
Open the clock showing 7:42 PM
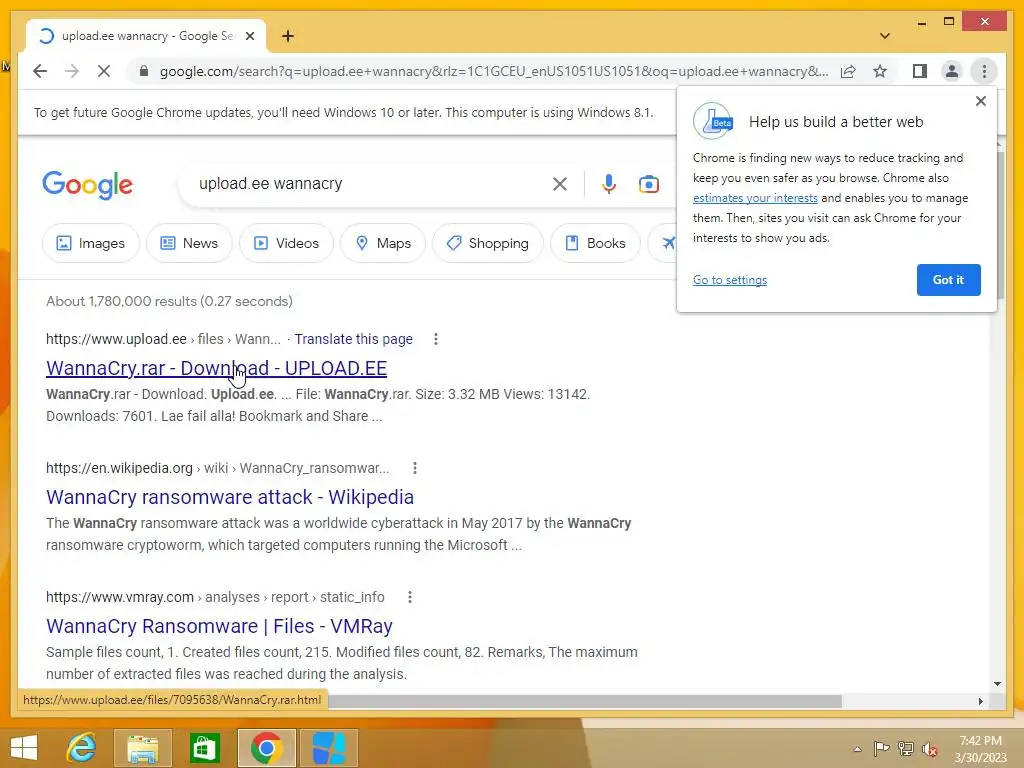tap(980, 749)
